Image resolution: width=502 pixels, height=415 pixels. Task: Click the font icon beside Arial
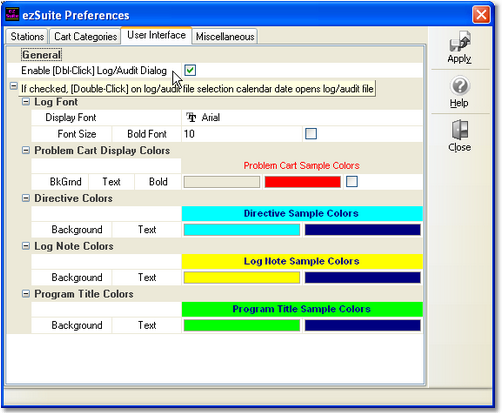(x=191, y=117)
